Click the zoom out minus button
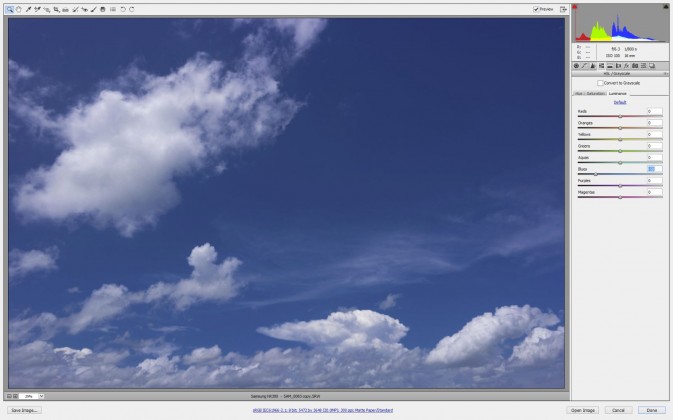This screenshot has width=673, height=420. (9, 396)
